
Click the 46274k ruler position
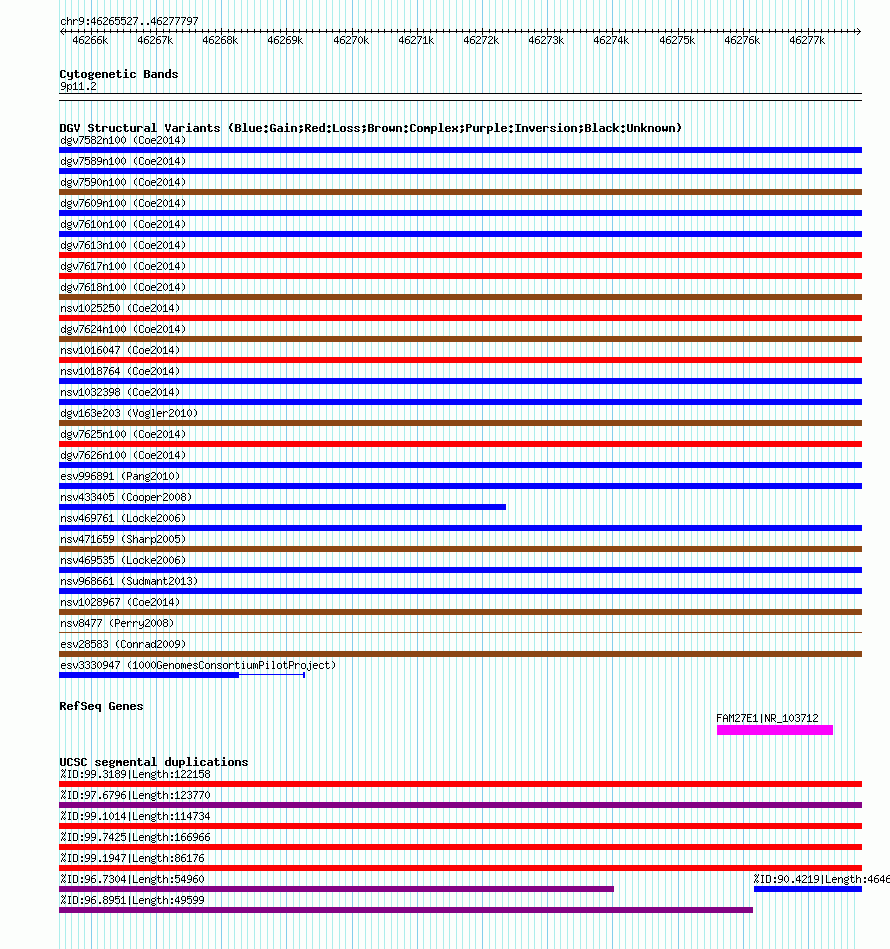tap(611, 41)
